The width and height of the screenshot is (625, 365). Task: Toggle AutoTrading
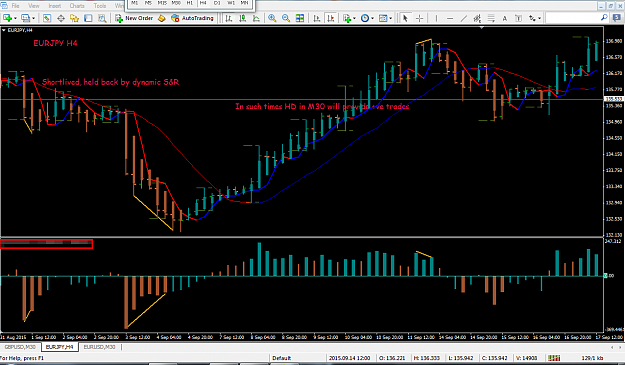[192, 18]
